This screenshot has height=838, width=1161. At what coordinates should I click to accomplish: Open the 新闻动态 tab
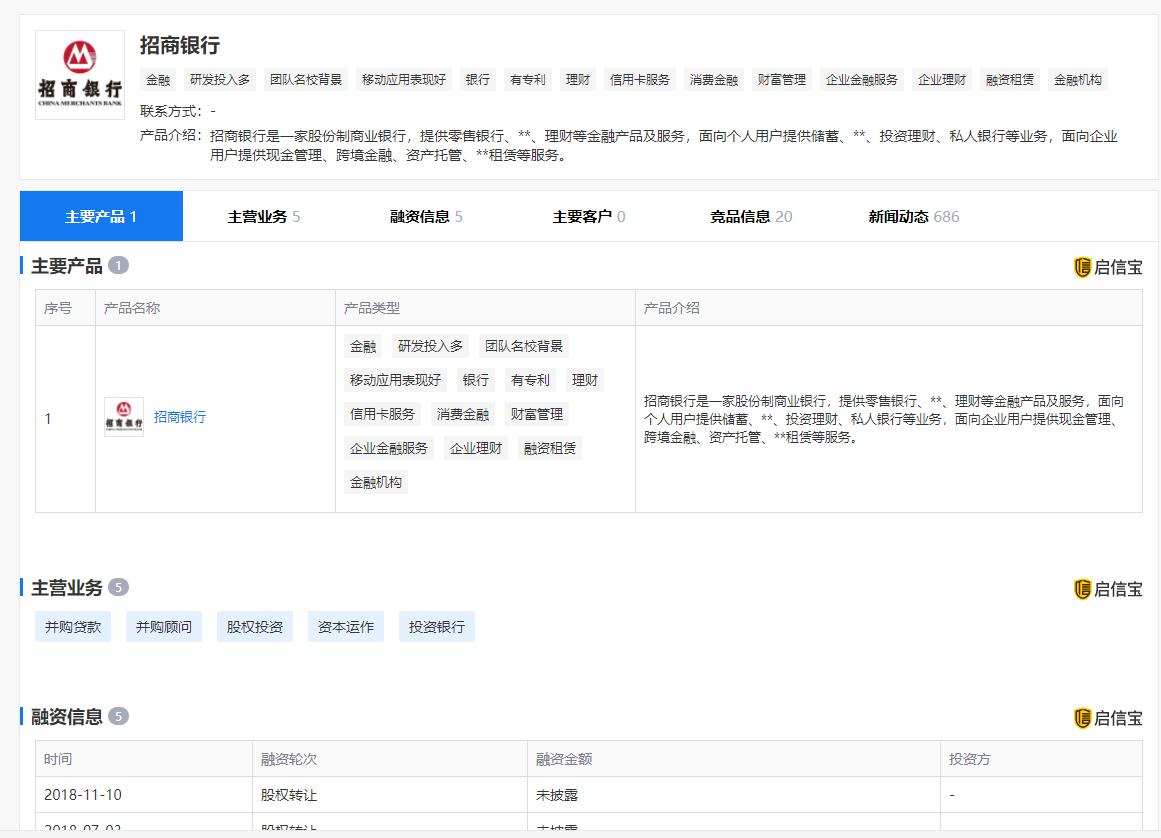point(903,215)
